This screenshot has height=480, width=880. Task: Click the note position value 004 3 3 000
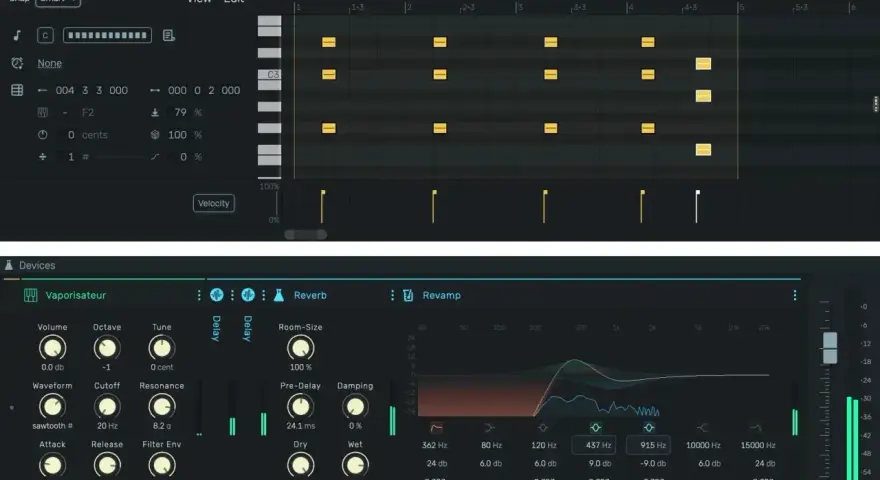(x=91, y=90)
